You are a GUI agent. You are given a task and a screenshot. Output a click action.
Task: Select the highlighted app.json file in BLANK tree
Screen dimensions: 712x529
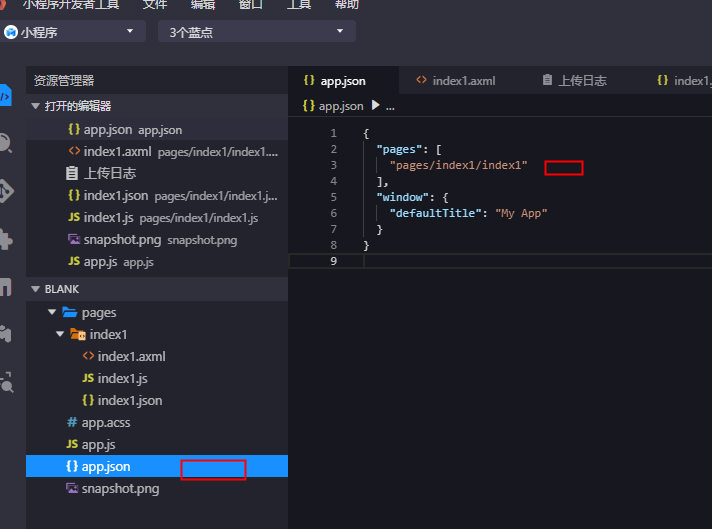click(157, 466)
